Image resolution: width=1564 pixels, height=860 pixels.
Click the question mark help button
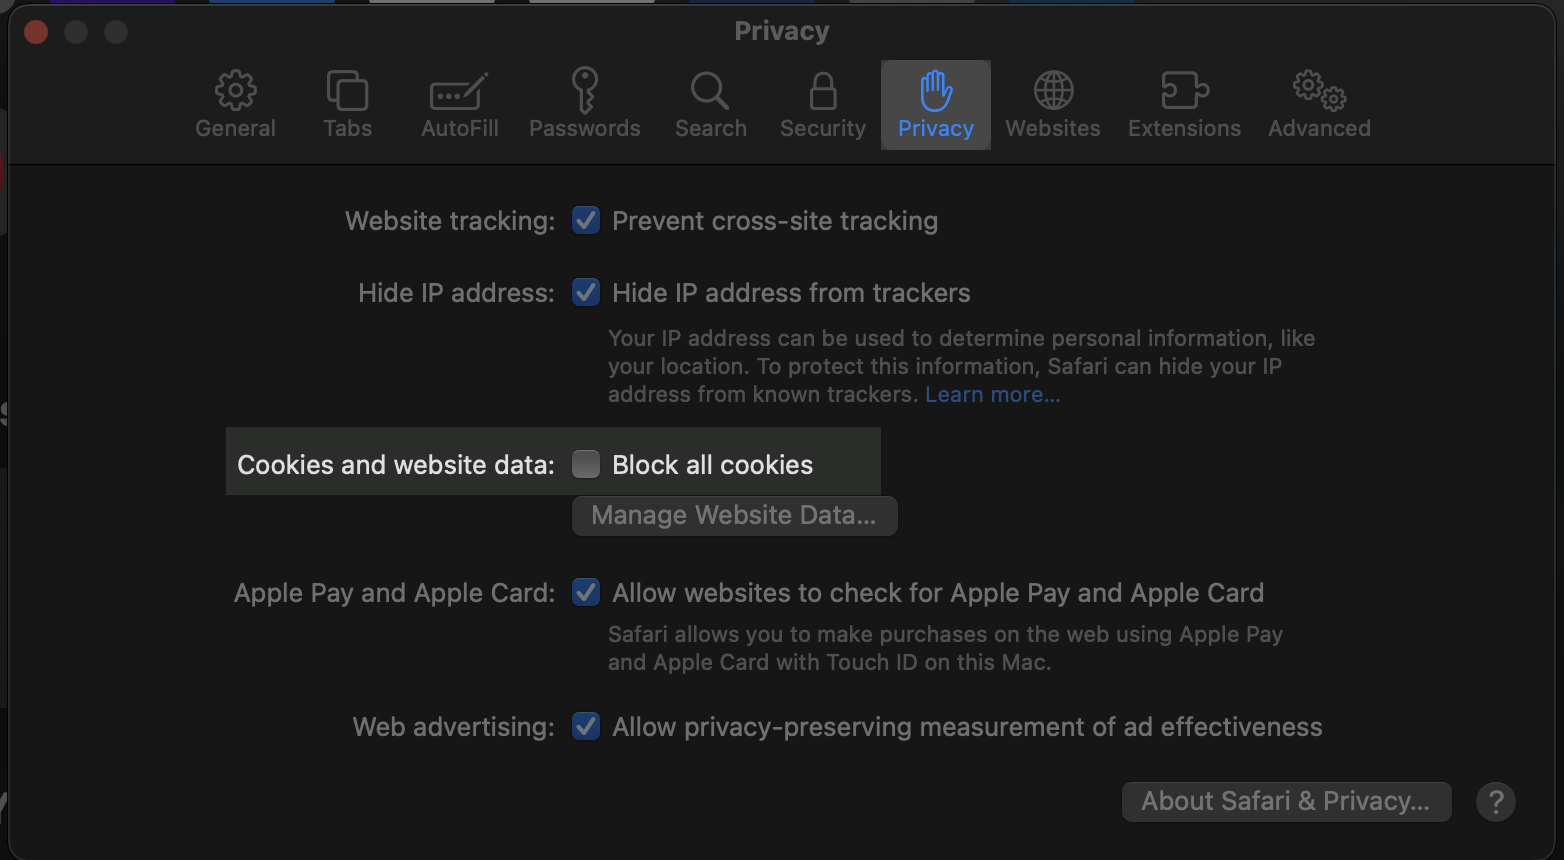pyautogui.click(x=1495, y=802)
